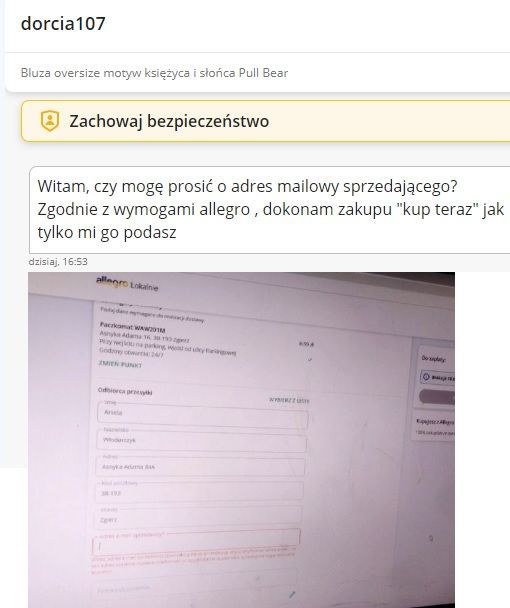510x608 pixels.
Task: Click ZMIEŃ PUNKT in the photographed form
Action: (120, 364)
